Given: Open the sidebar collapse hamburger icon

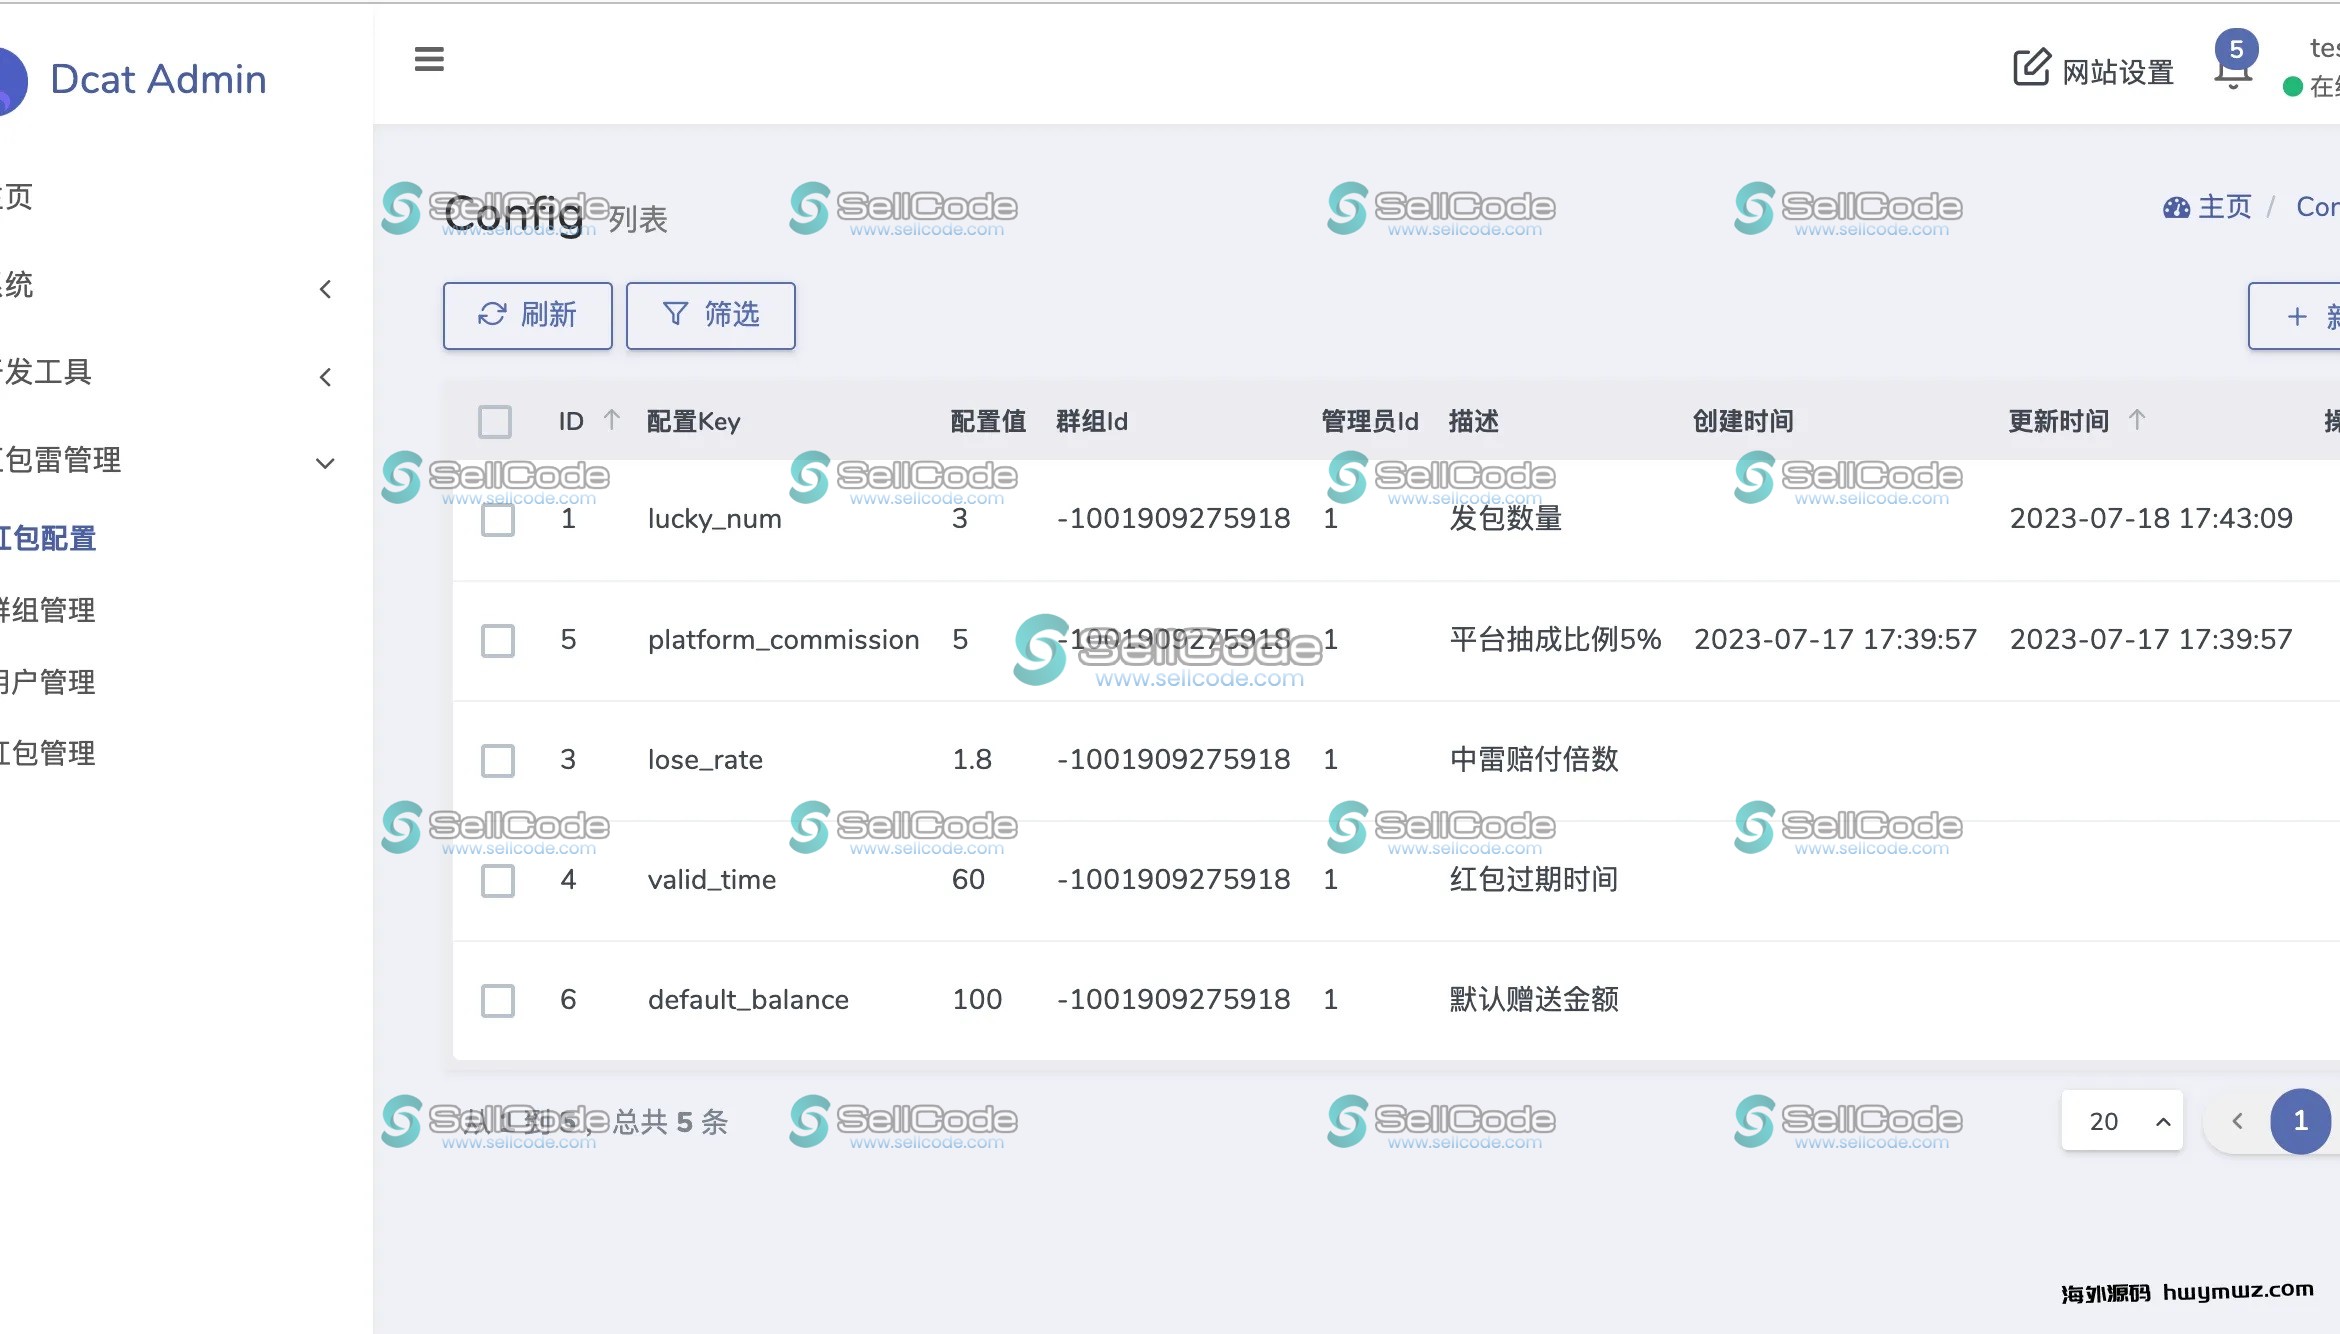Looking at the screenshot, I should tap(429, 60).
